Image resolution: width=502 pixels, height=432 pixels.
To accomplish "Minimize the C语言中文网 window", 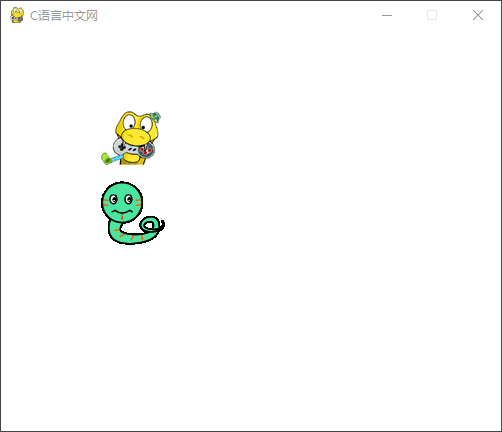I will (387, 15).
